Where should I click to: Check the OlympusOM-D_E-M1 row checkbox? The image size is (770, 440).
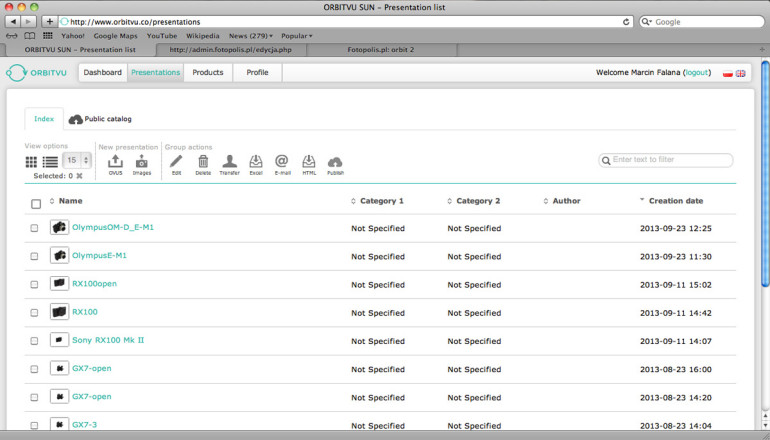(x=34, y=228)
